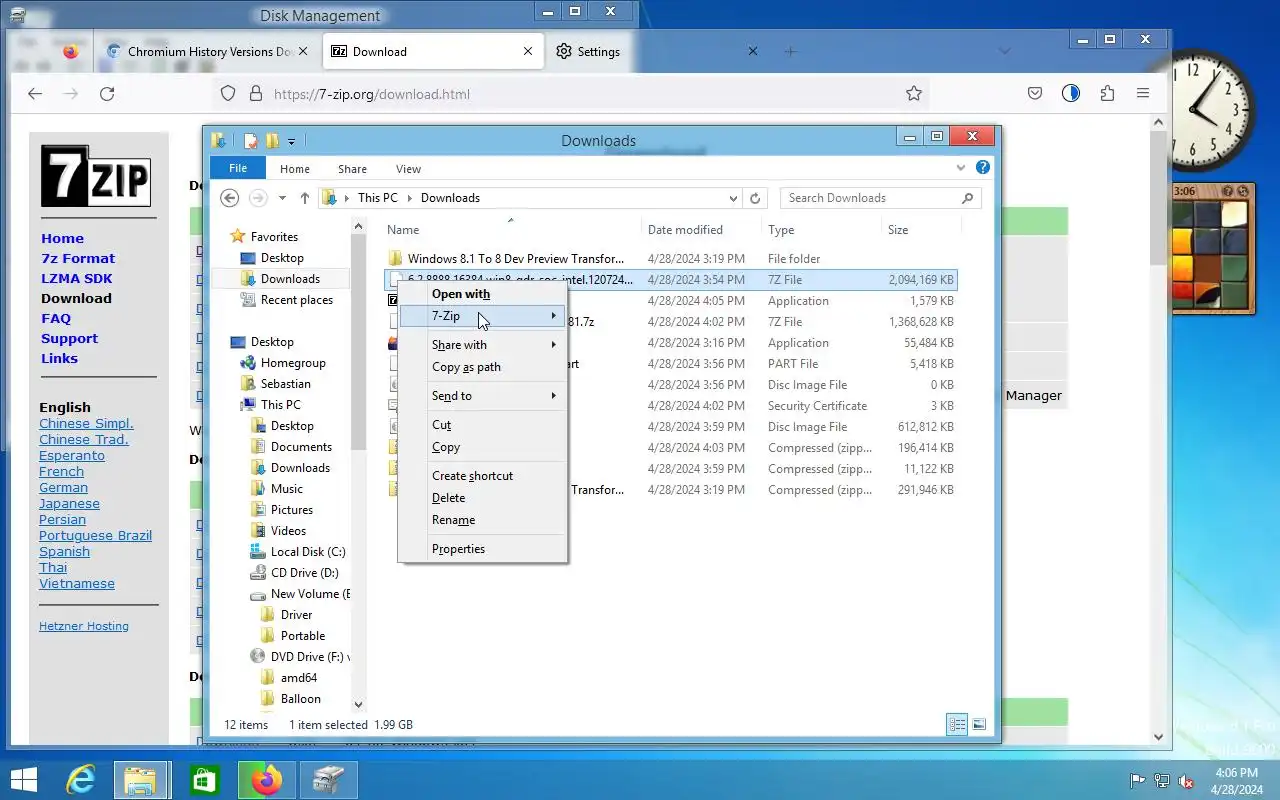Refresh the Downloads folder view
The height and width of the screenshot is (800, 1280).
pyautogui.click(x=755, y=198)
